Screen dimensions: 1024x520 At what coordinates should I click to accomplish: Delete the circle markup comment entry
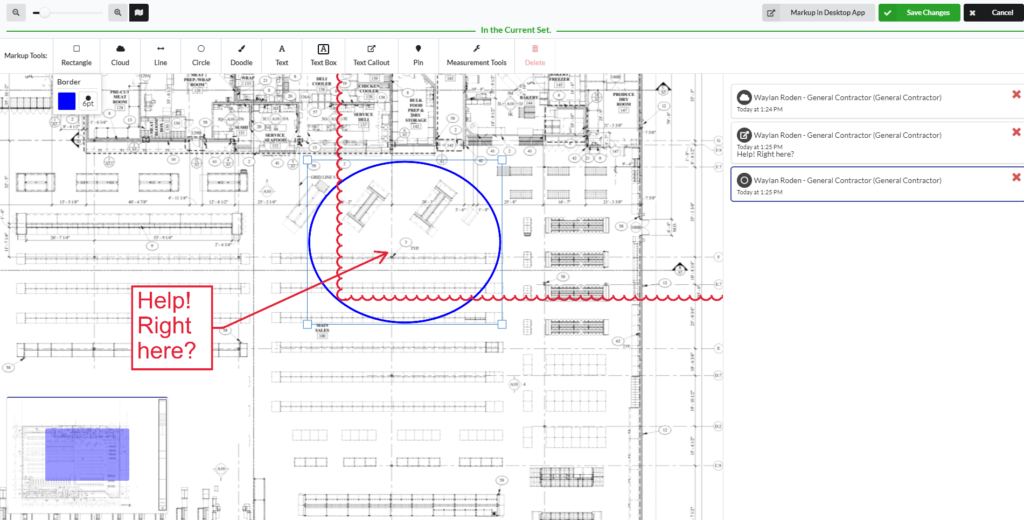1016,177
